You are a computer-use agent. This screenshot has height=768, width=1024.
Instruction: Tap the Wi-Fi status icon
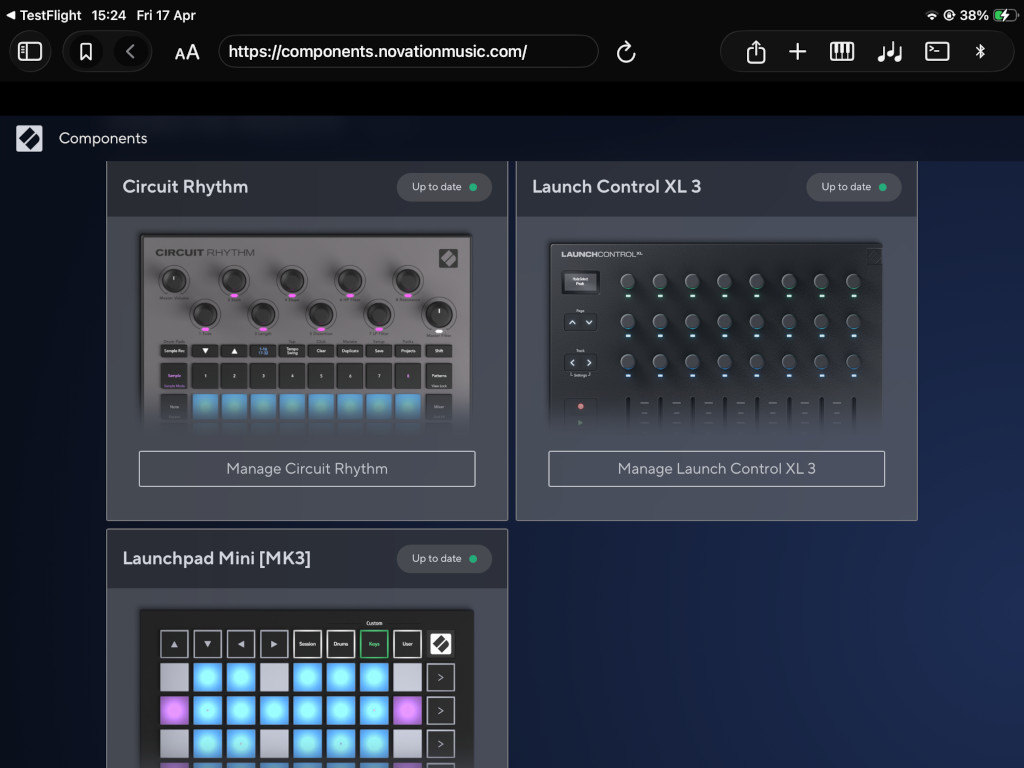tap(932, 16)
